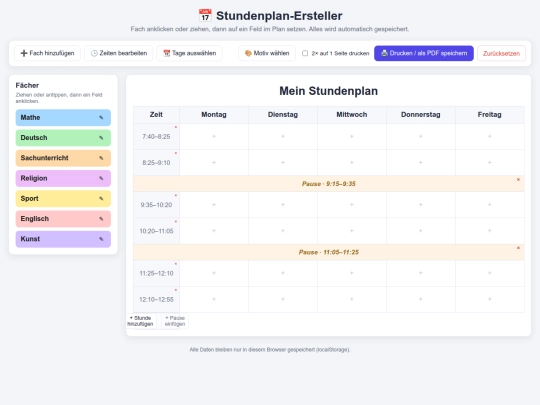Add a subject to Donnerstag 8:25–9:10 cell

click(x=420, y=163)
